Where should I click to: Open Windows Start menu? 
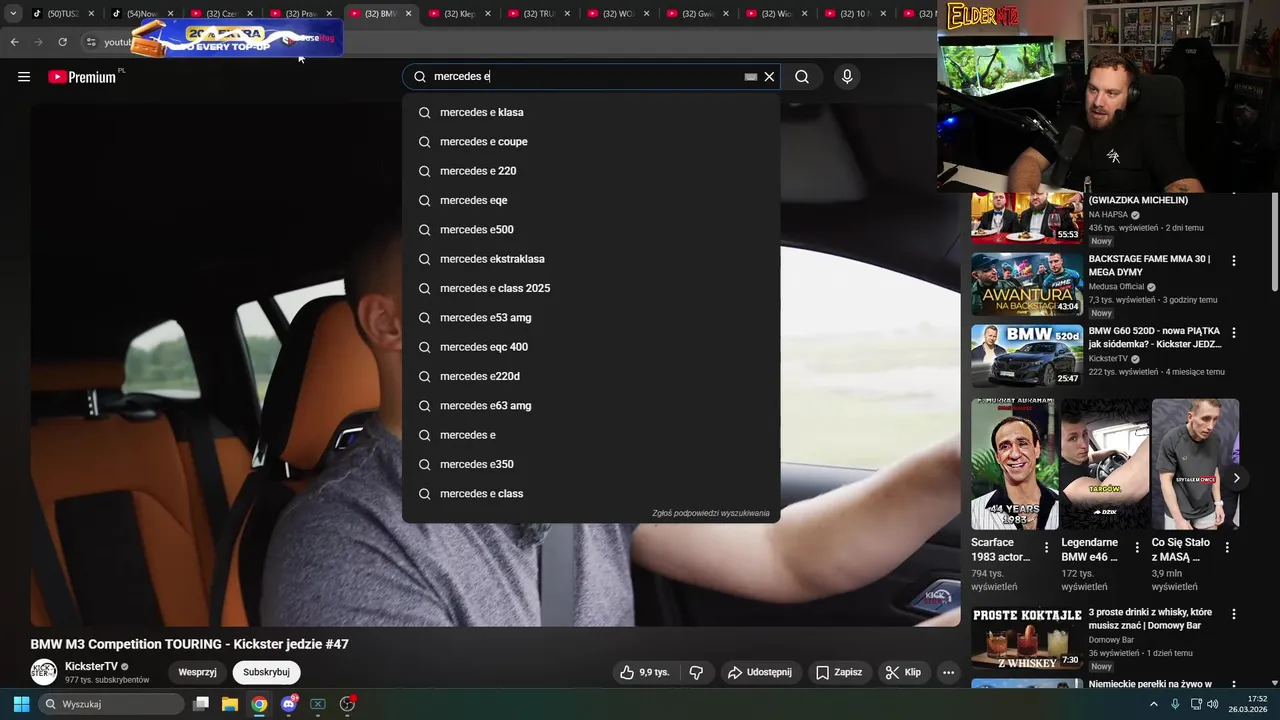pos(21,704)
